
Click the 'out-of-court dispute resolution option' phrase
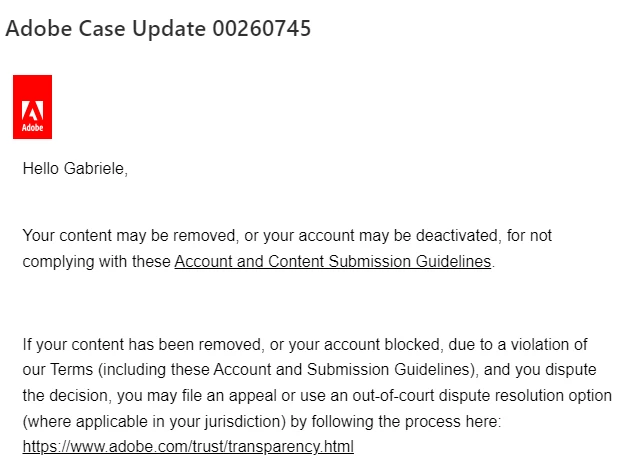(482, 396)
